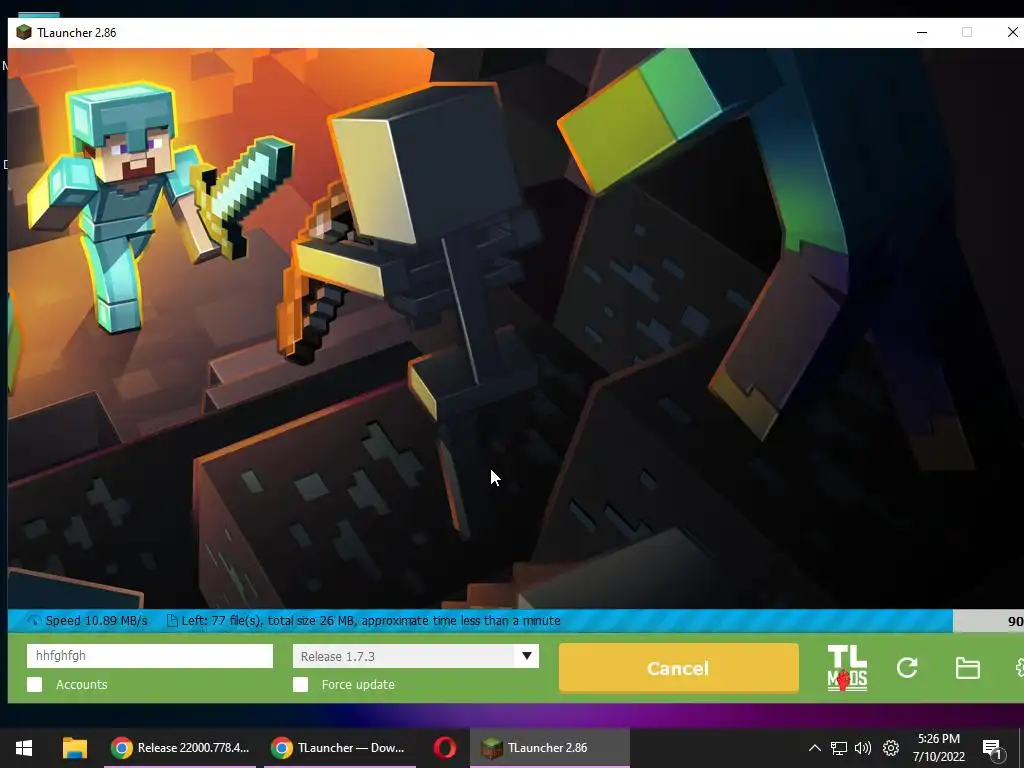Click the version dropdown arrow
Viewport: 1024px width, 768px height.
tap(526, 656)
